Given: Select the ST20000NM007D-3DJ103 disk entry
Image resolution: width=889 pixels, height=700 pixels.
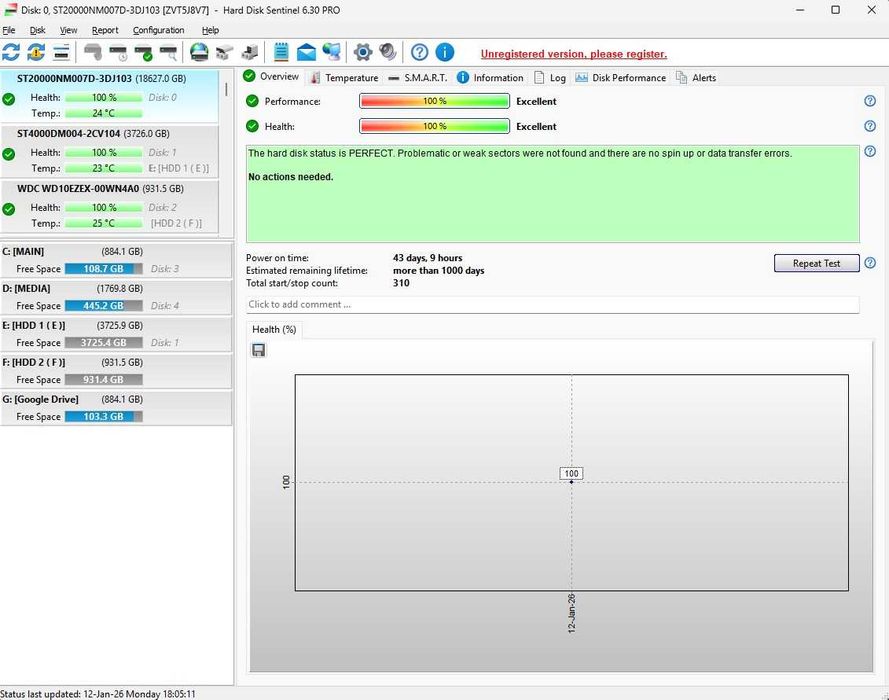Looking at the screenshot, I should pos(109,95).
